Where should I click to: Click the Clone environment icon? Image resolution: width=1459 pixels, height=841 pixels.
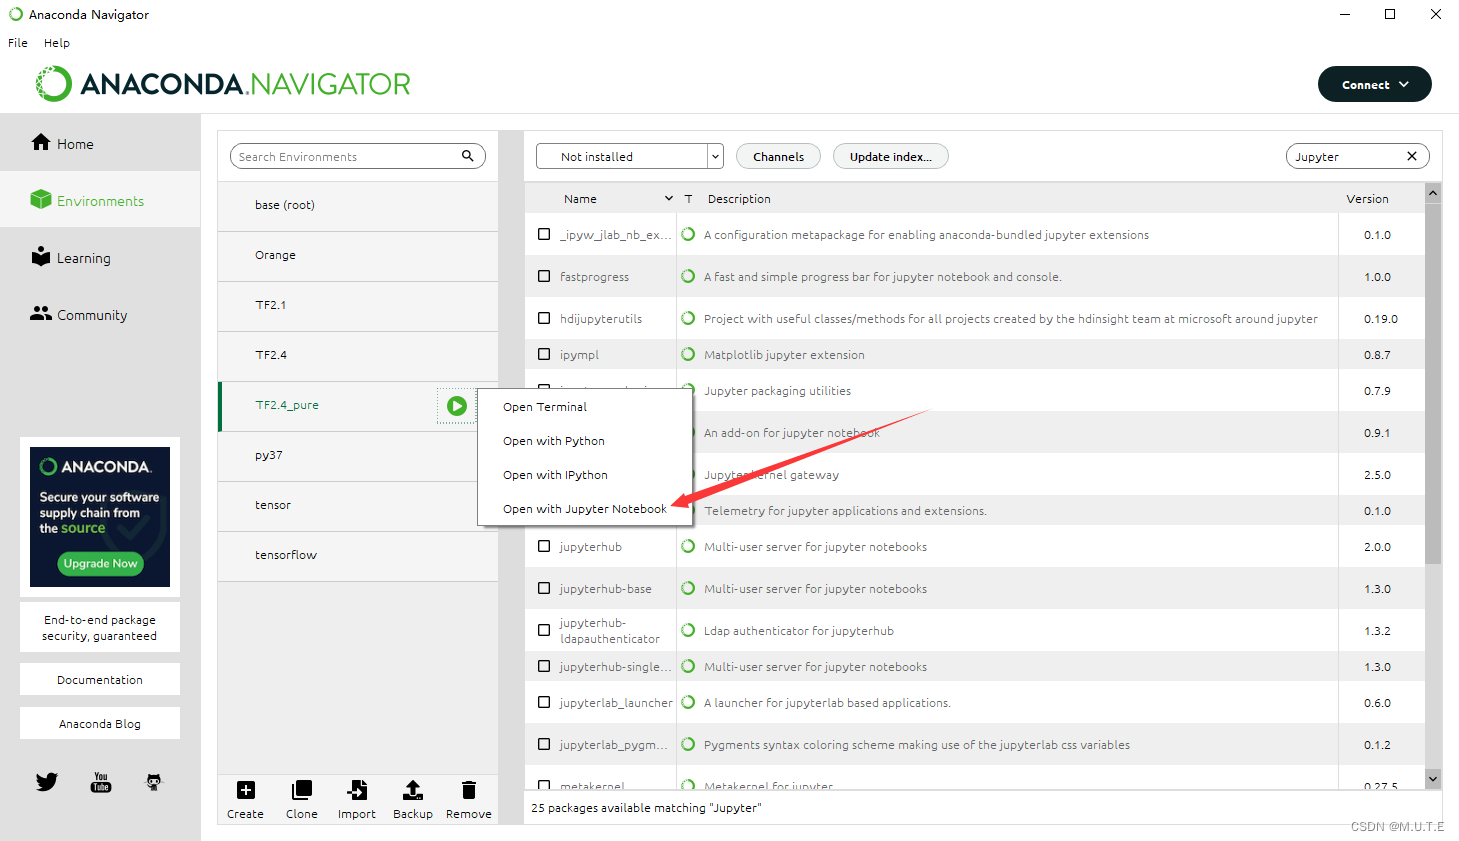(301, 790)
